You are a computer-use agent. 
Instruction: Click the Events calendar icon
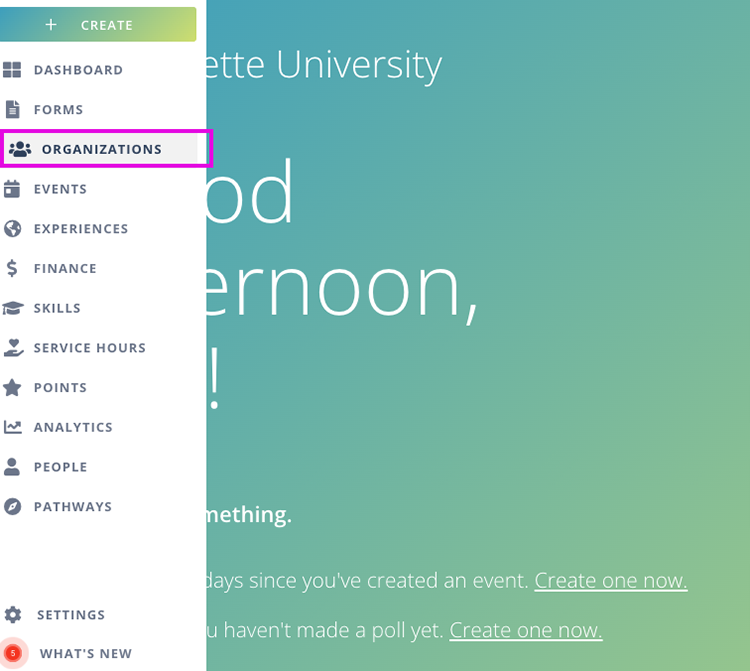click(13, 189)
